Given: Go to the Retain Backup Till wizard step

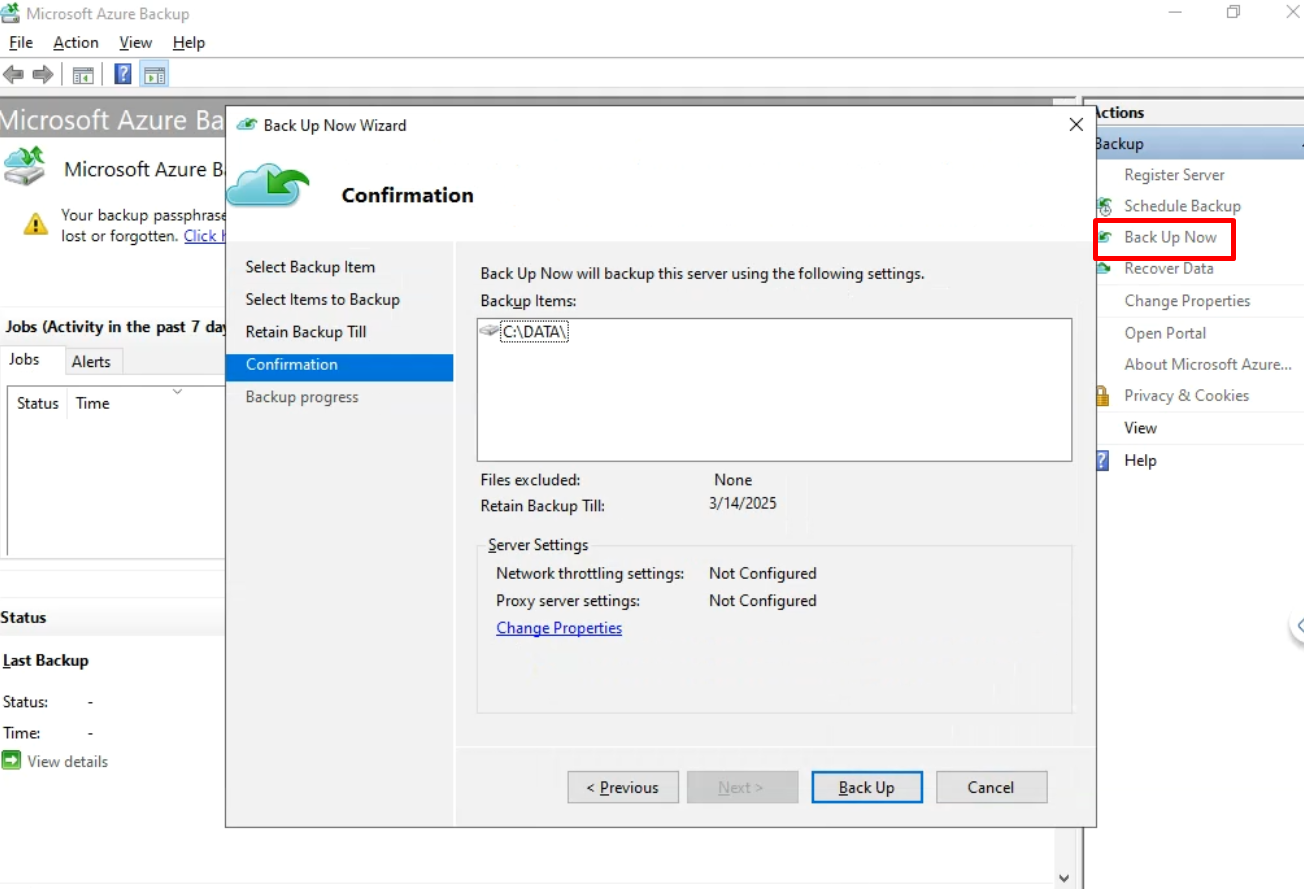Looking at the screenshot, I should click(308, 332).
